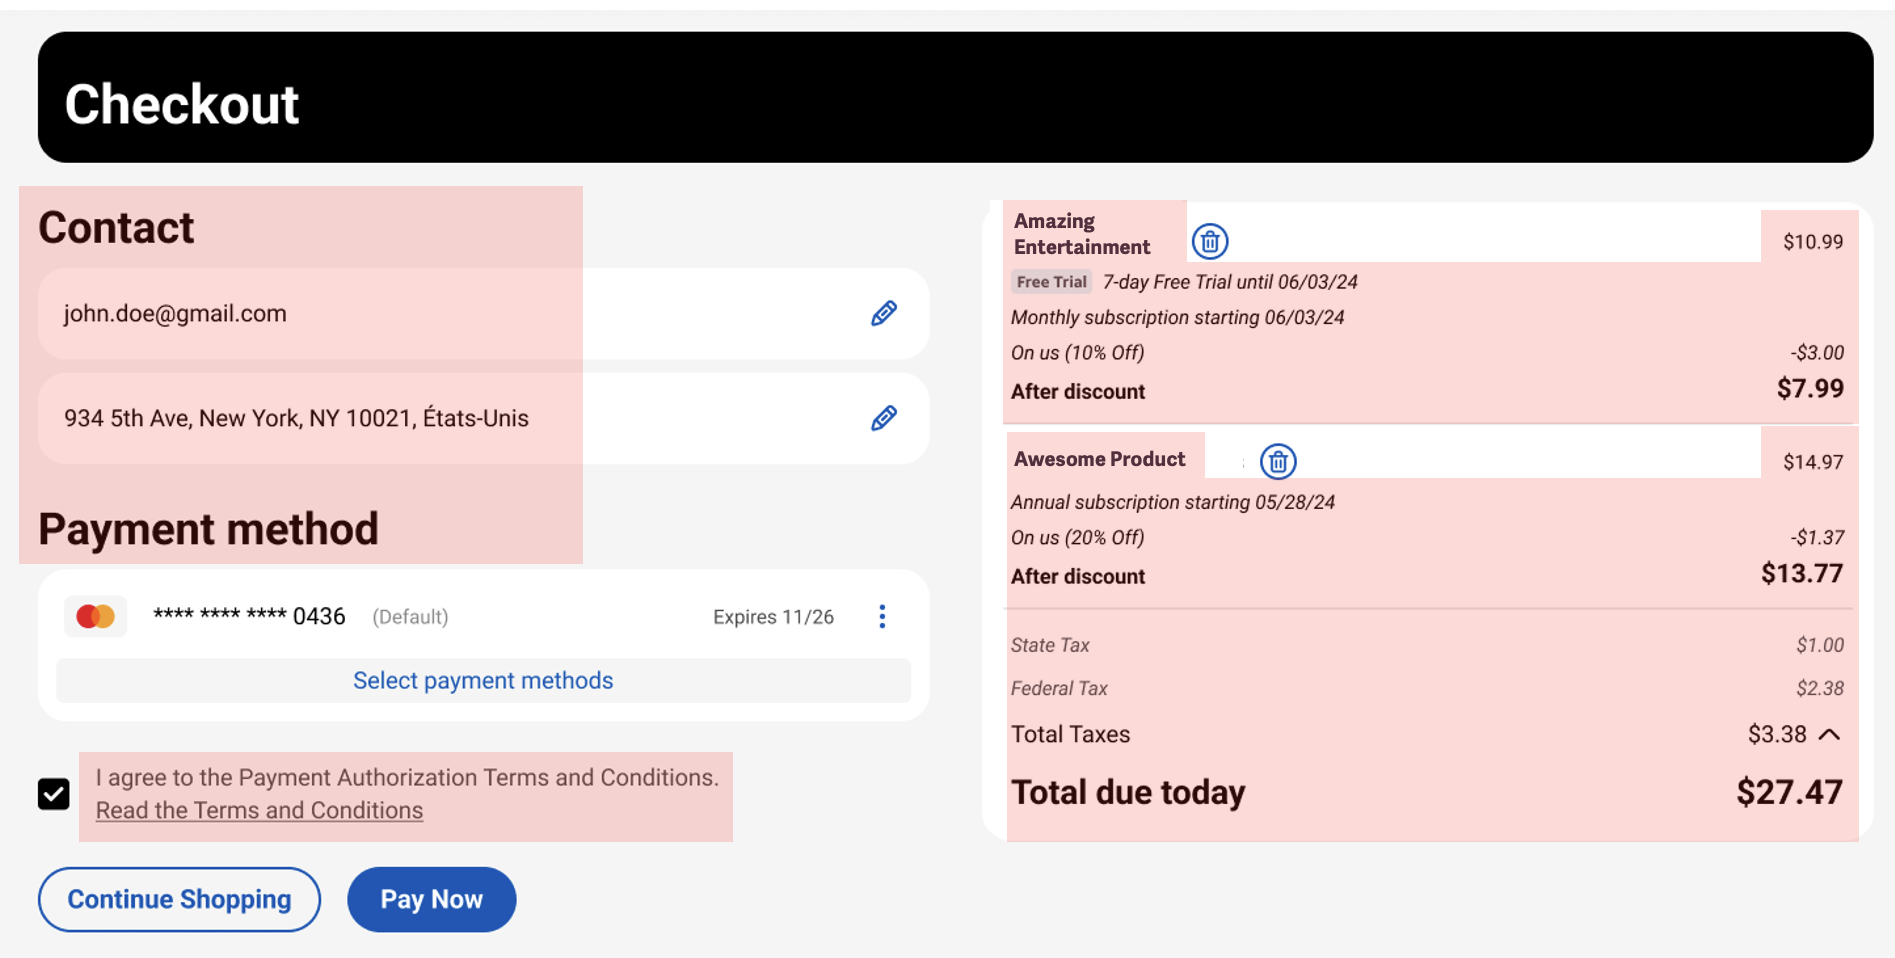Viewport: 1895px width, 958px height.
Task: Click the Awesome Product name
Action: tap(1099, 459)
